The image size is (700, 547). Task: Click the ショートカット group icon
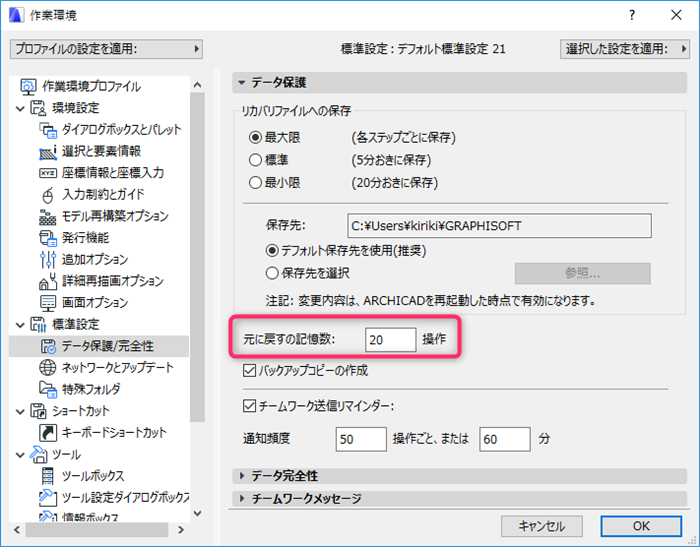point(38,411)
